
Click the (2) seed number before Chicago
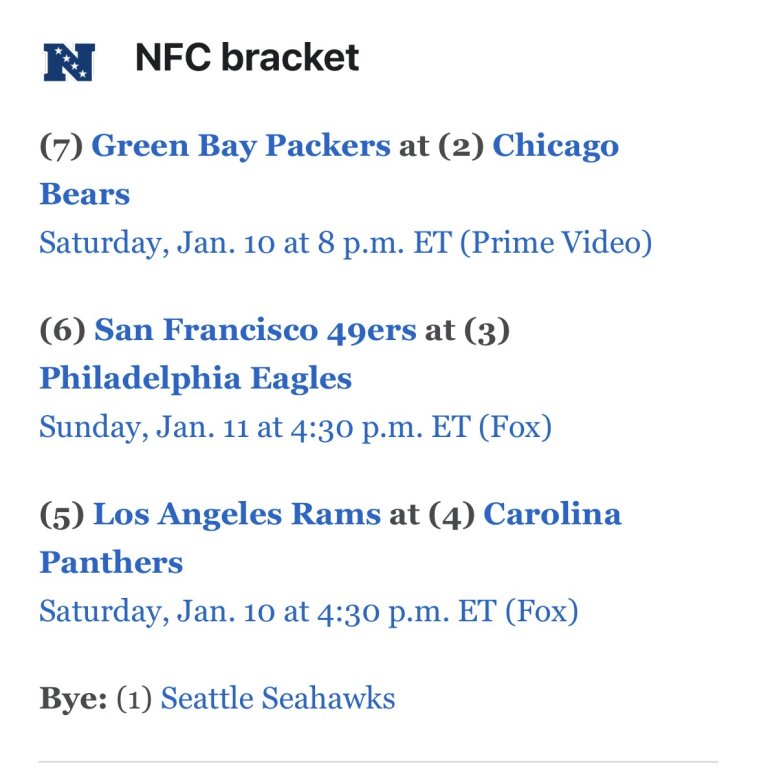click(461, 146)
